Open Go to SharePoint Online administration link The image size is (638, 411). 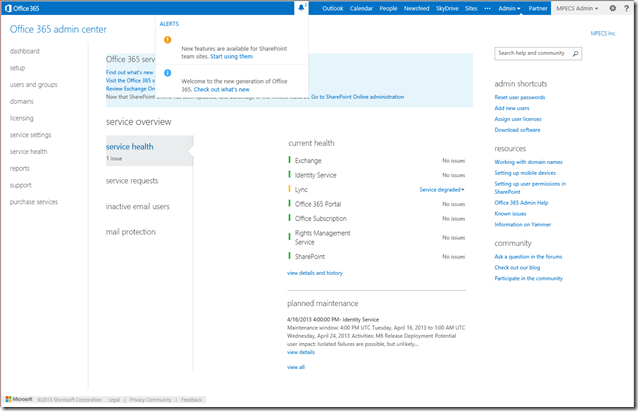(358, 97)
